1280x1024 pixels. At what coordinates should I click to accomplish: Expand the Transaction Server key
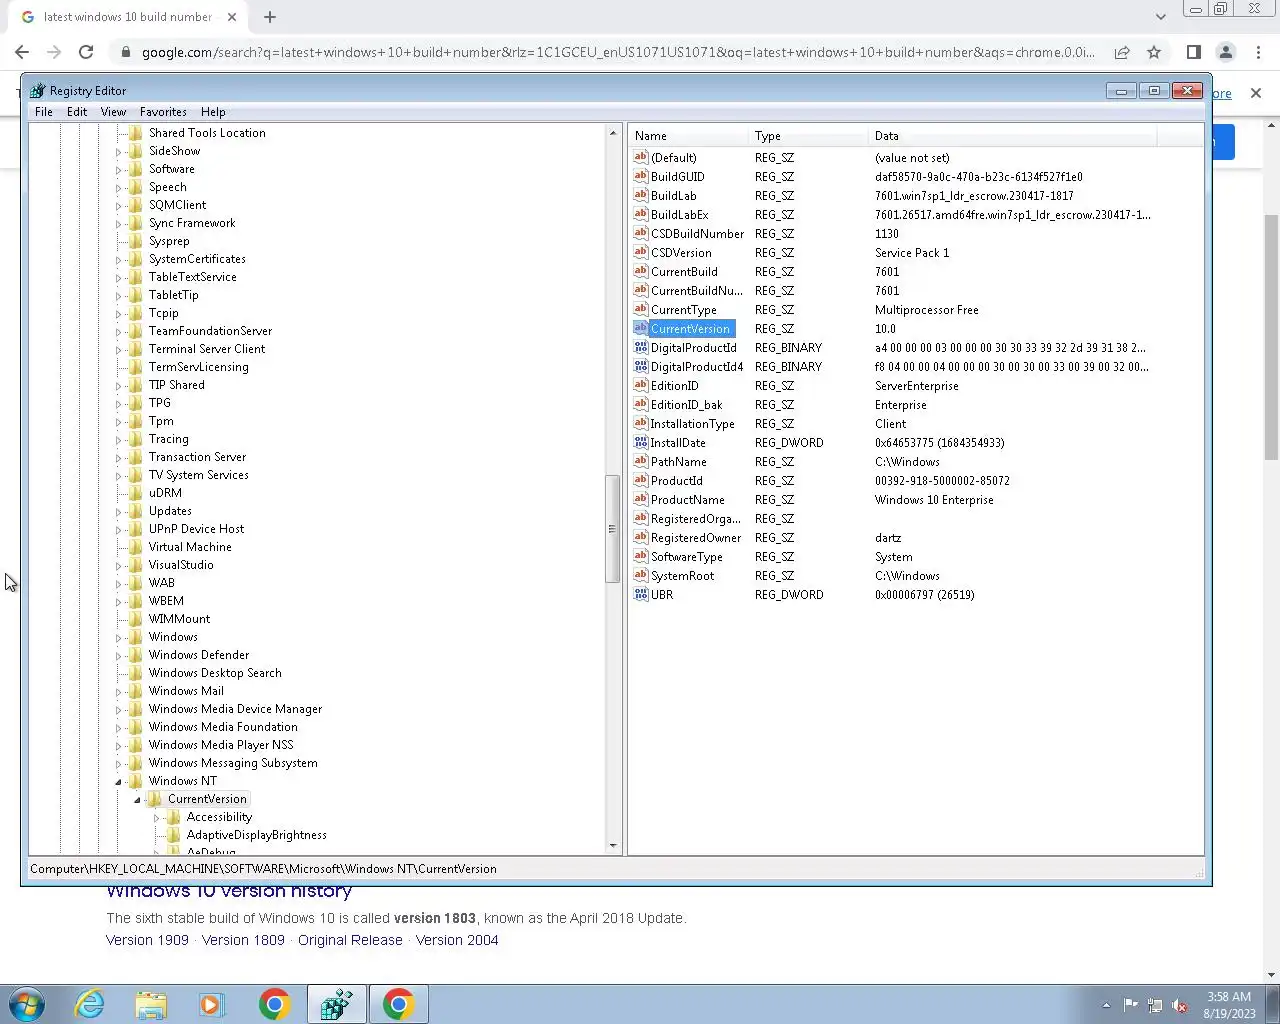coord(118,458)
